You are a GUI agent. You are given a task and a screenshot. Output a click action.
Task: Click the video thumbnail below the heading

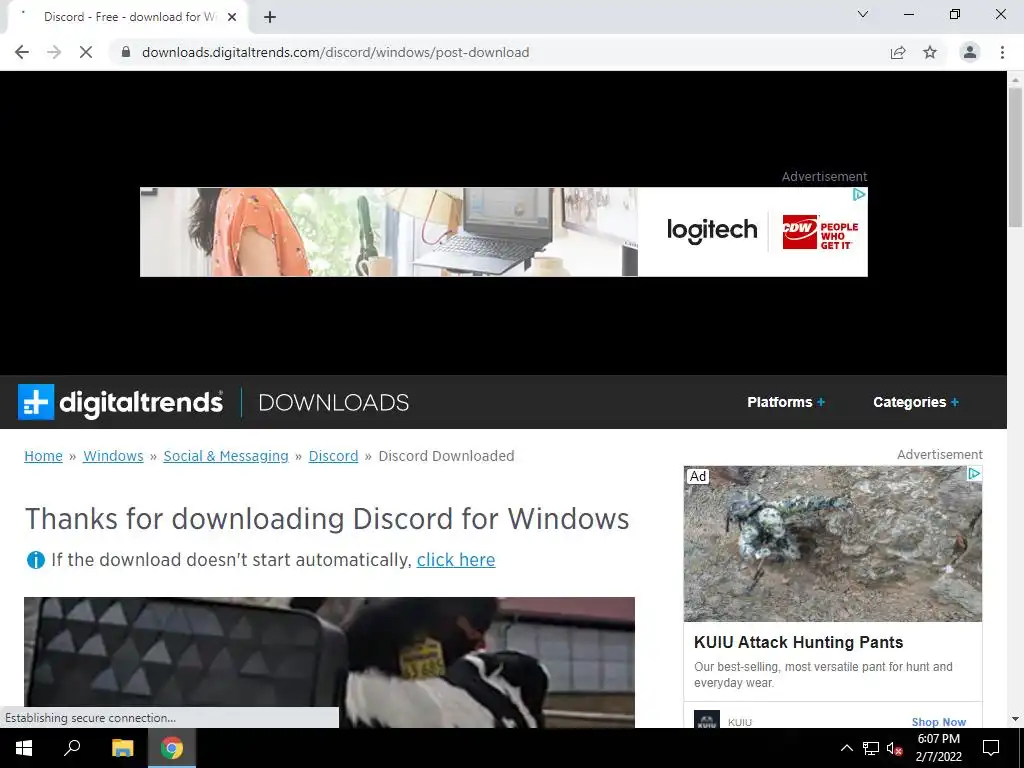click(329, 662)
